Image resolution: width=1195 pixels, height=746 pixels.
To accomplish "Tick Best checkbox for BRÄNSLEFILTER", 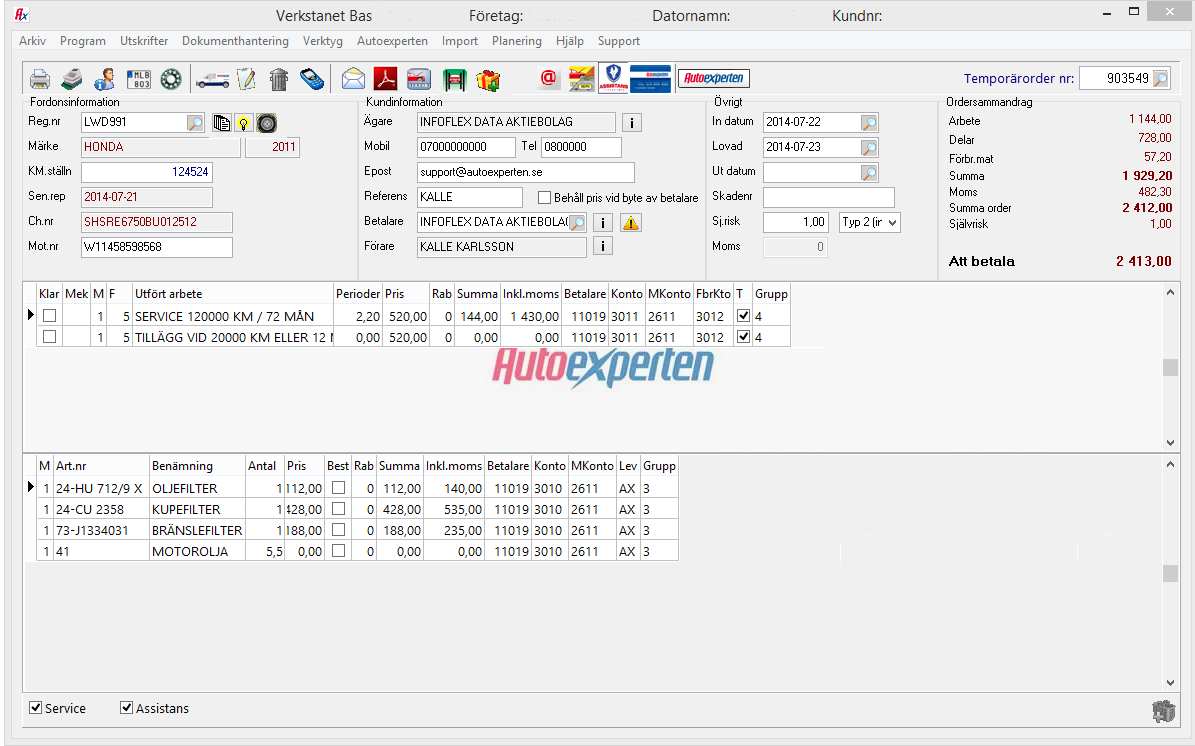I will click(338, 530).
